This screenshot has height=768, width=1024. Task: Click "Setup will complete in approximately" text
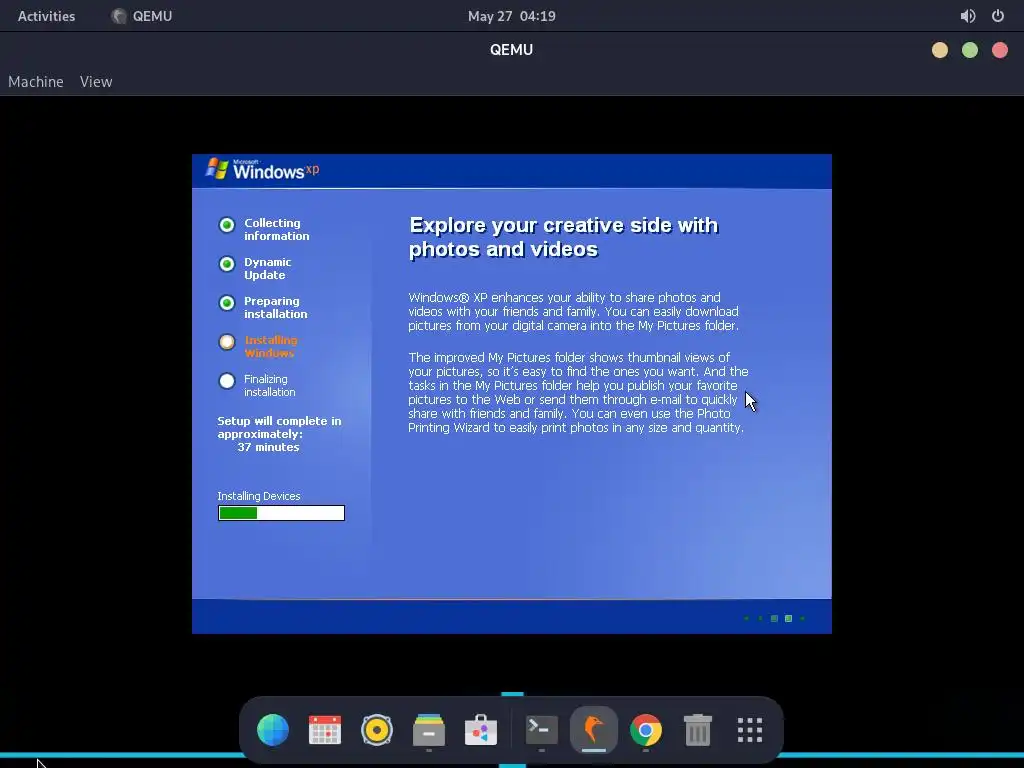(x=280, y=428)
